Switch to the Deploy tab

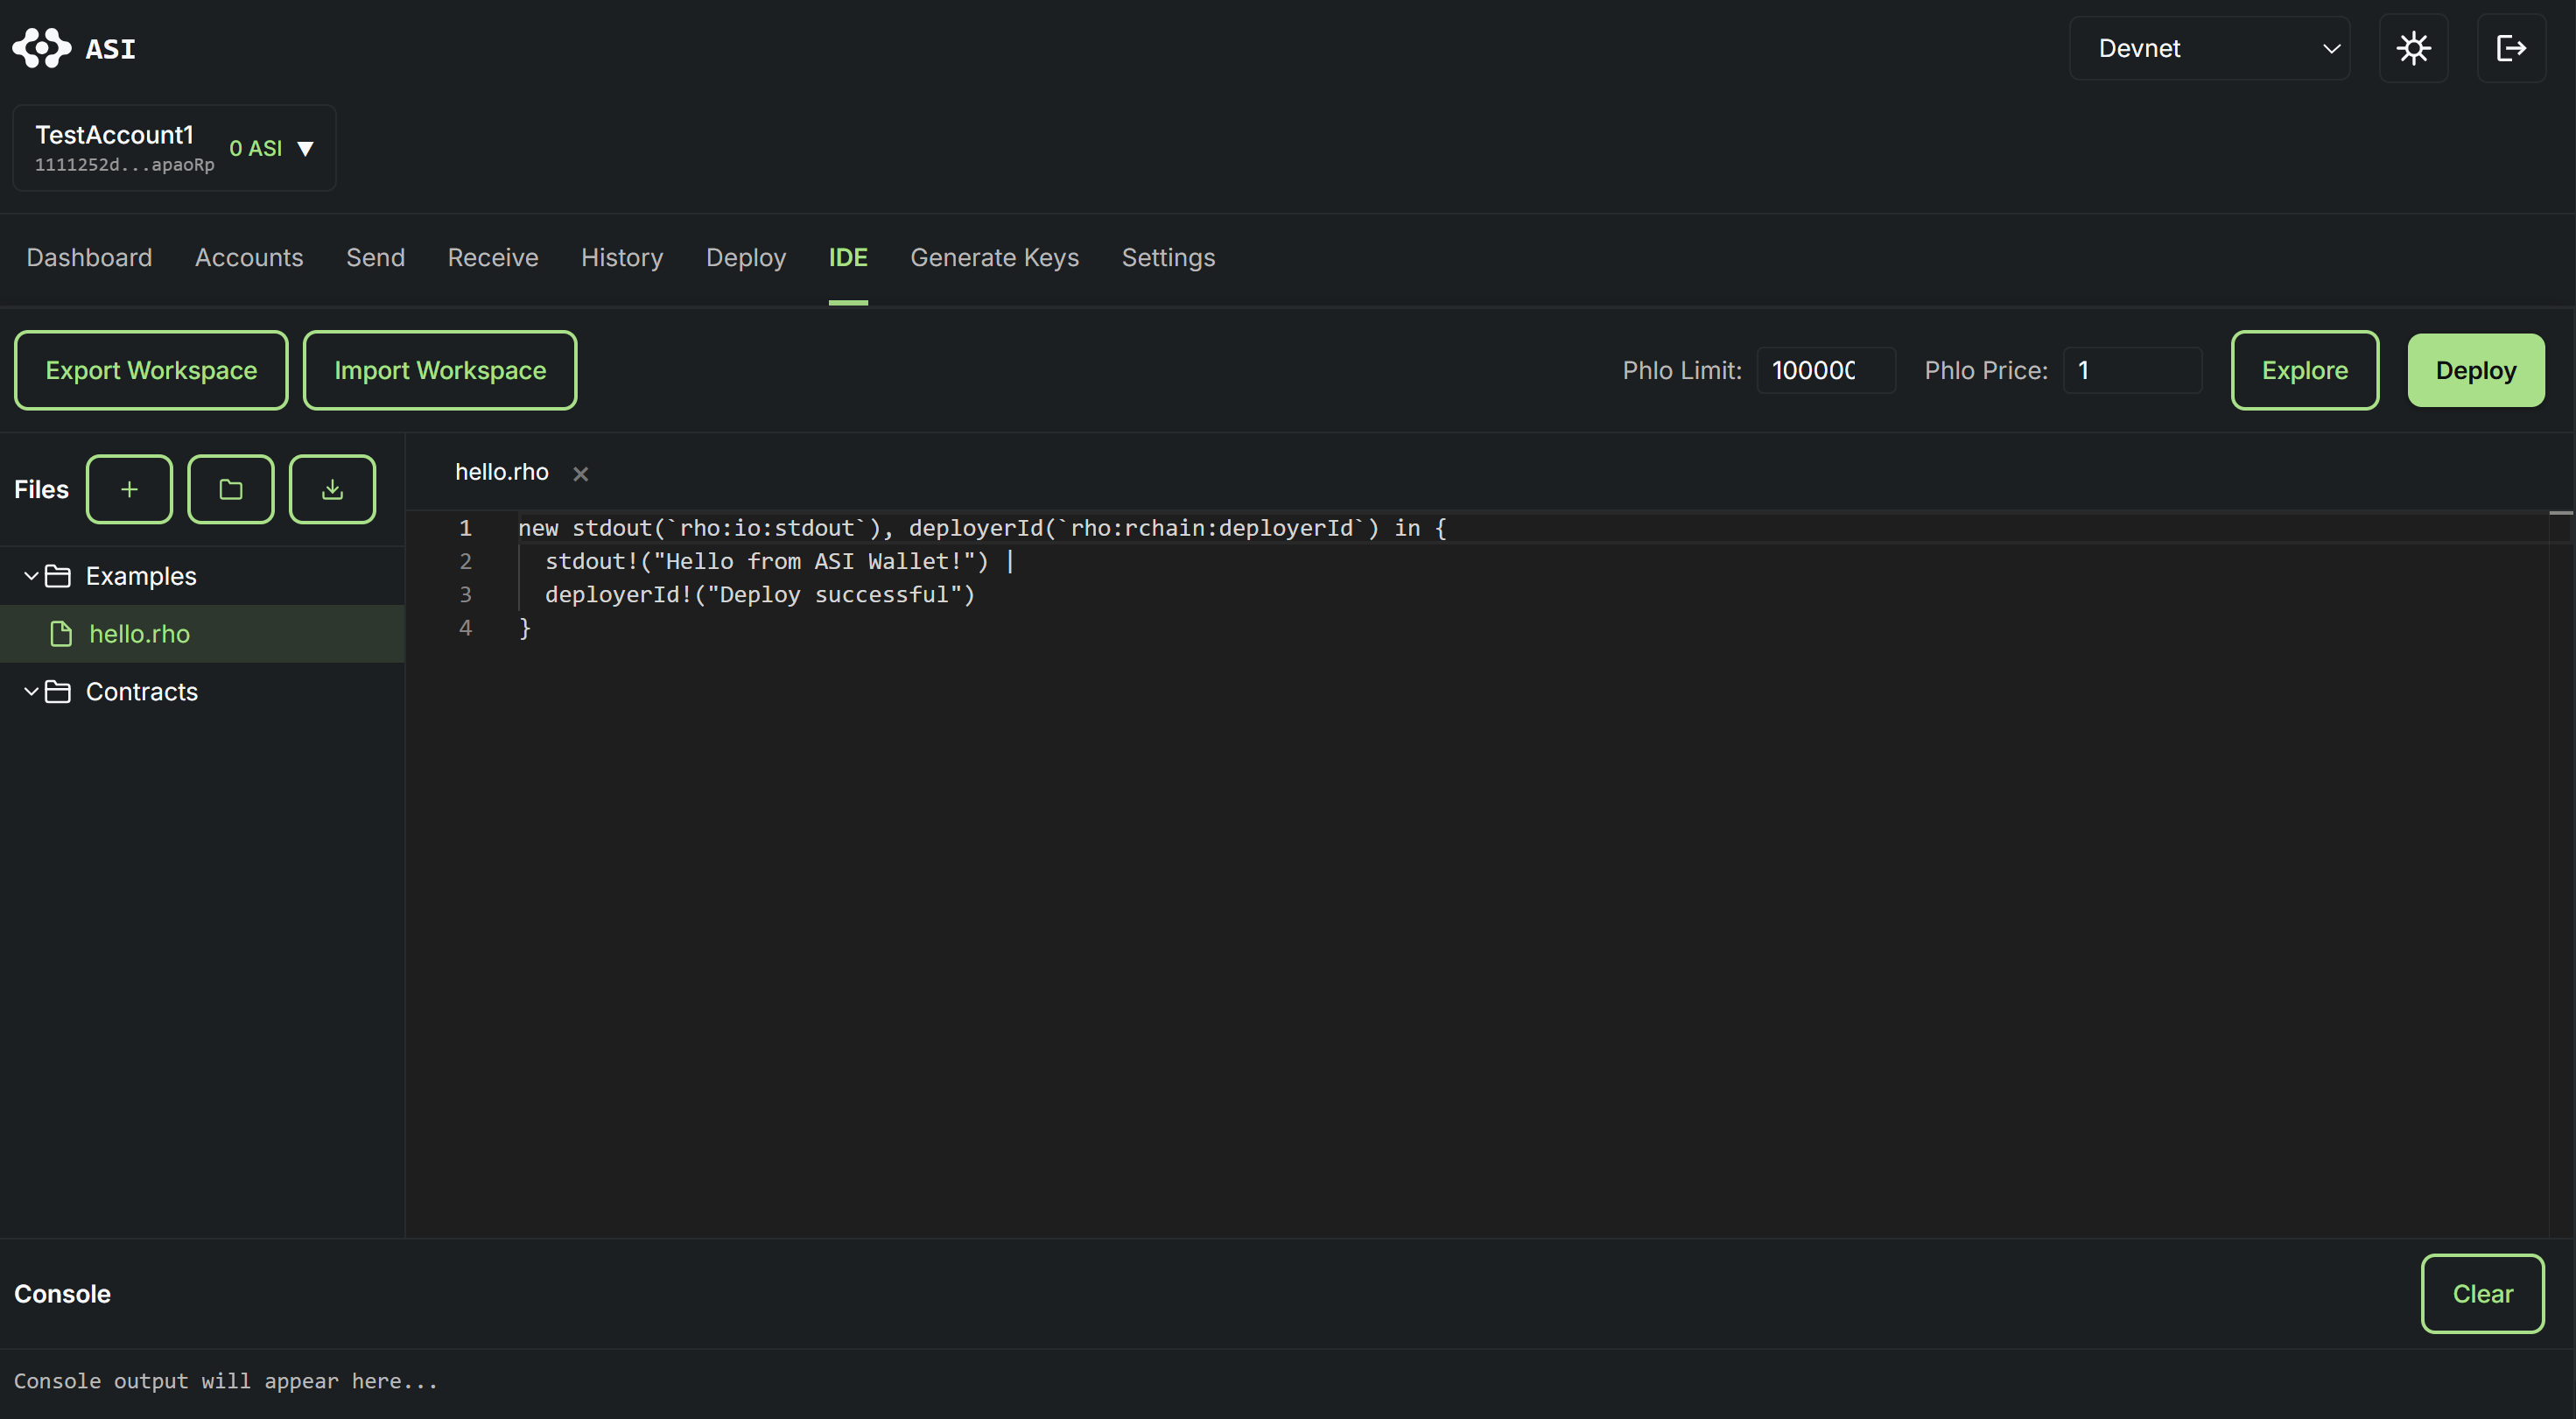tap(745, 258)
